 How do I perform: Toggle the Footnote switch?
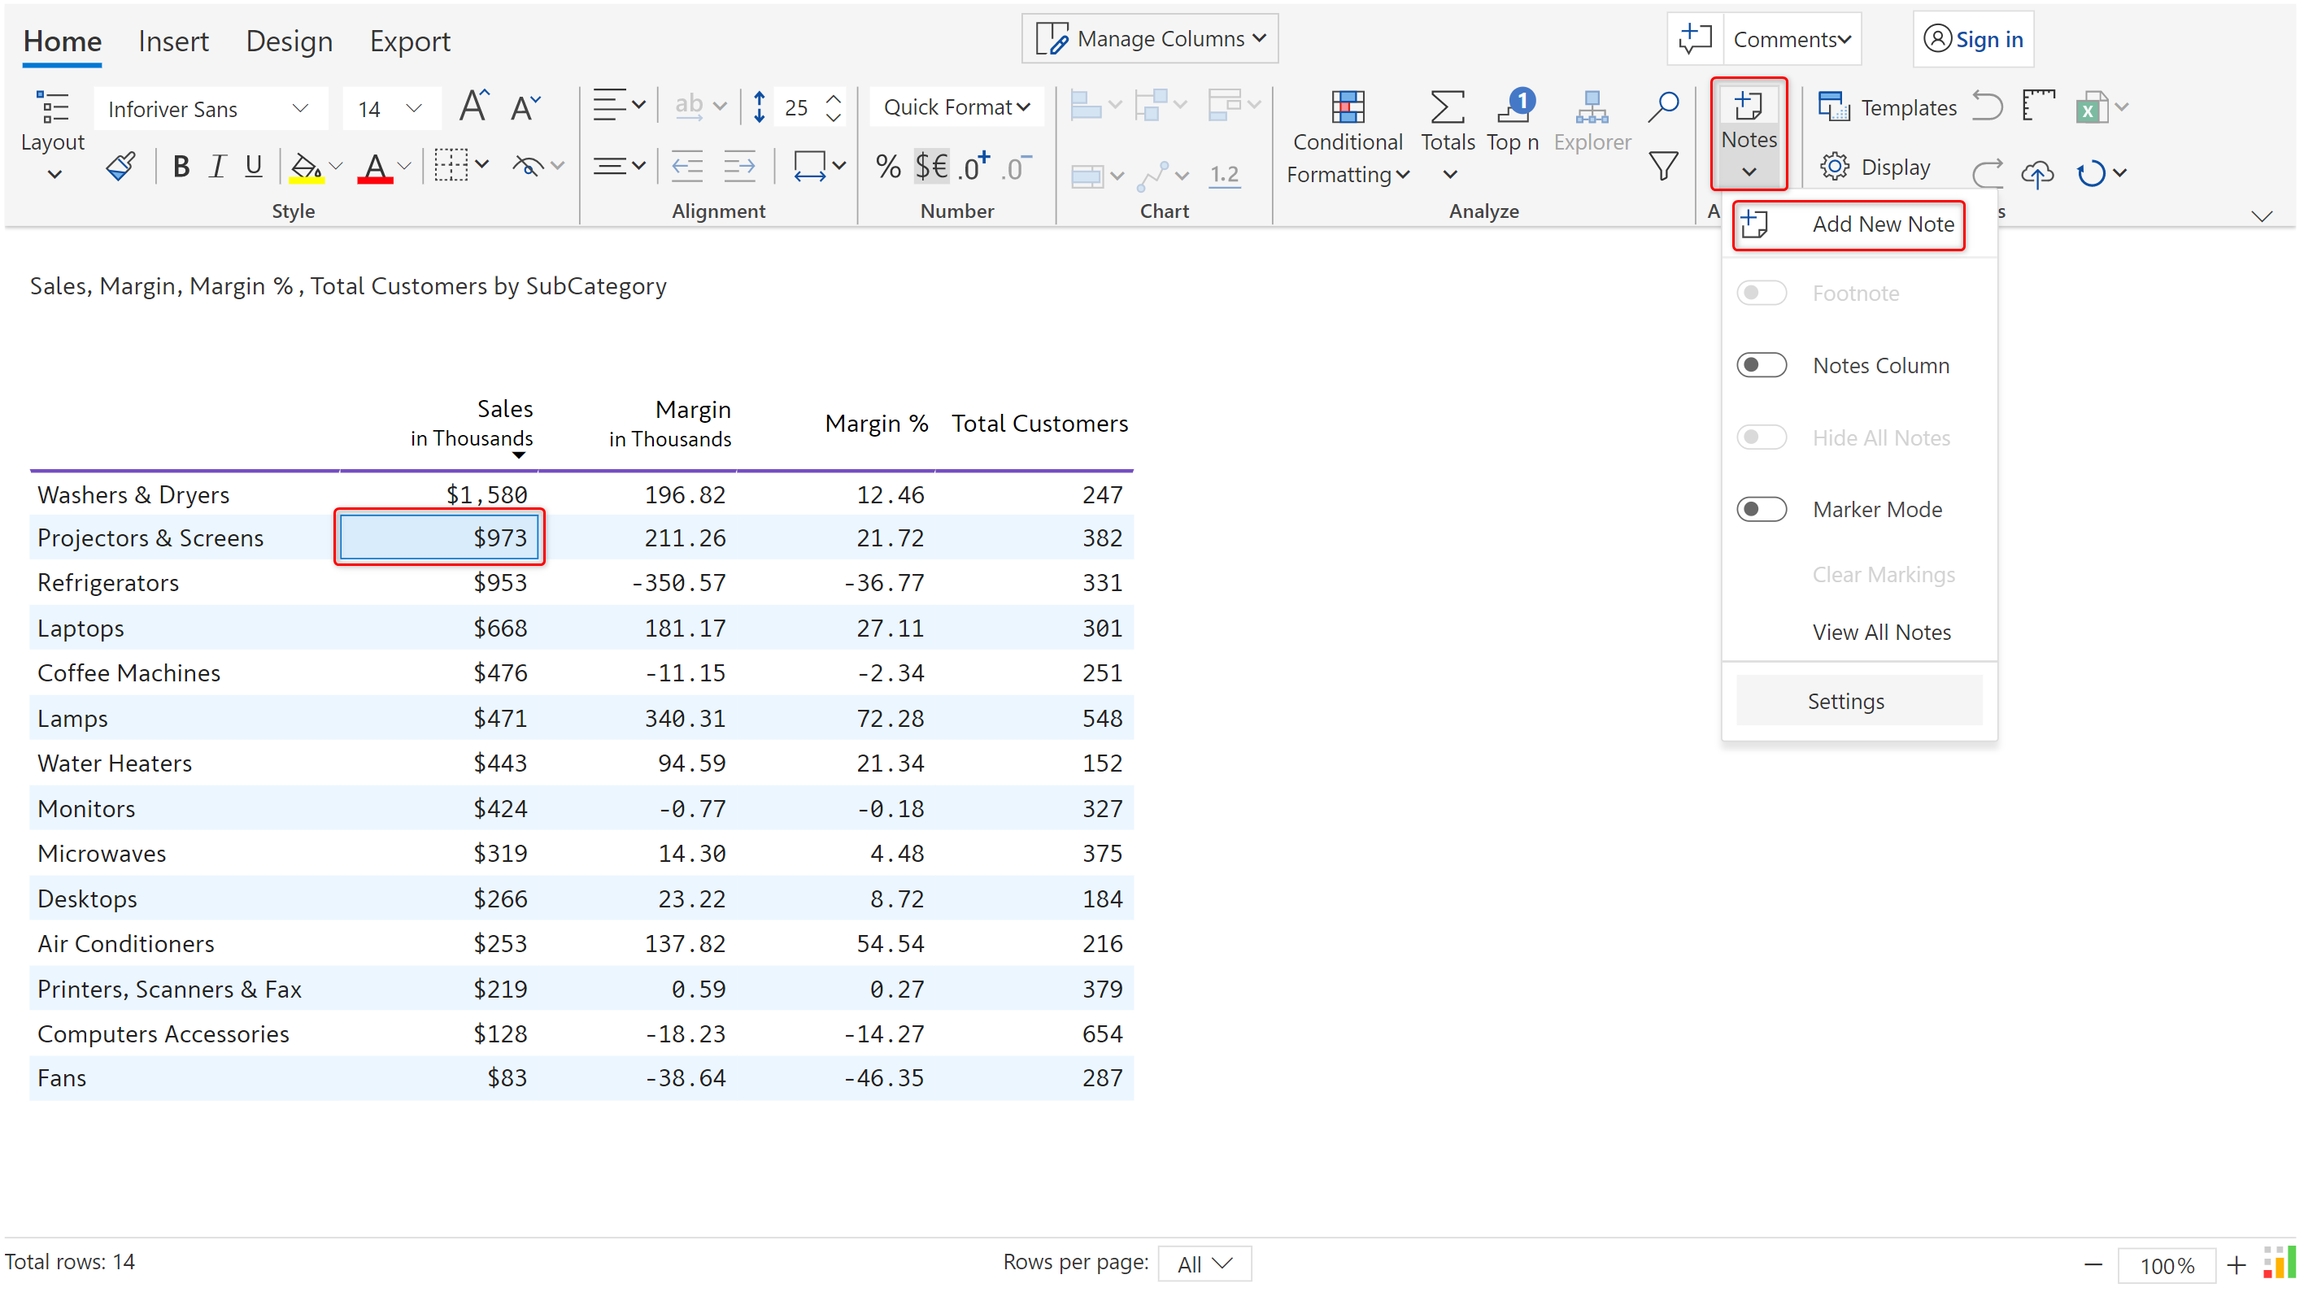tap(1762, 293)
